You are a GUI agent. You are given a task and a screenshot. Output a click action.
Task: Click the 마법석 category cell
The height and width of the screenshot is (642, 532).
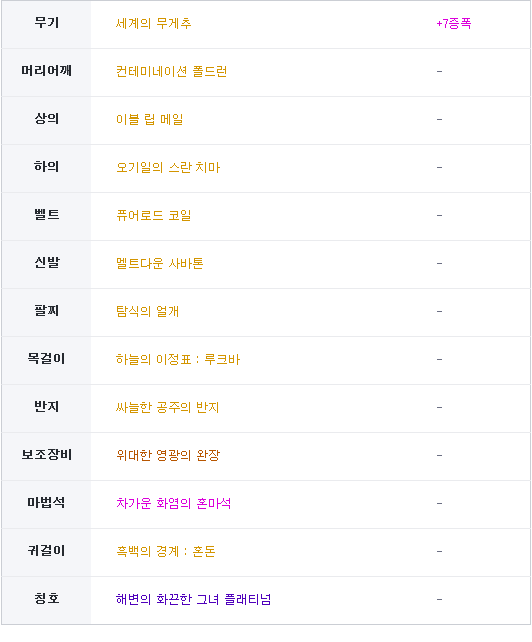[46, 503]
